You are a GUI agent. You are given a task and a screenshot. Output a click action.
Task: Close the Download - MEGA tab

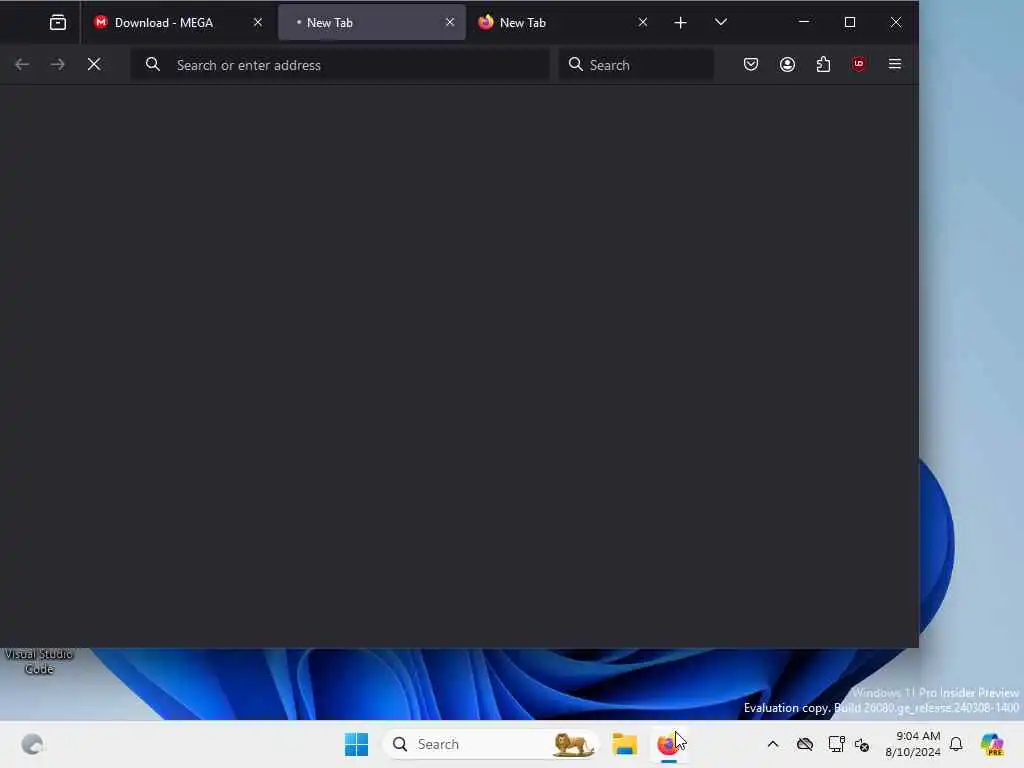pos(258,23)
